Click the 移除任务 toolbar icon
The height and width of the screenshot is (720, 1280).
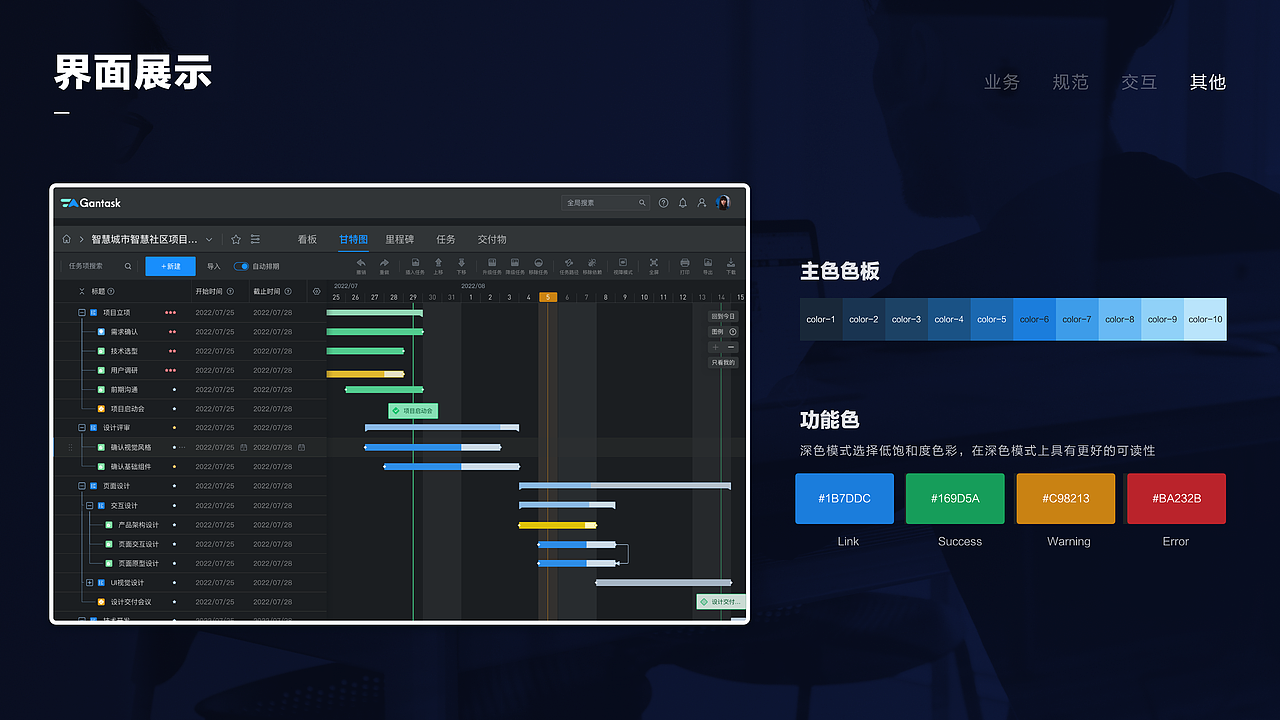538,263
